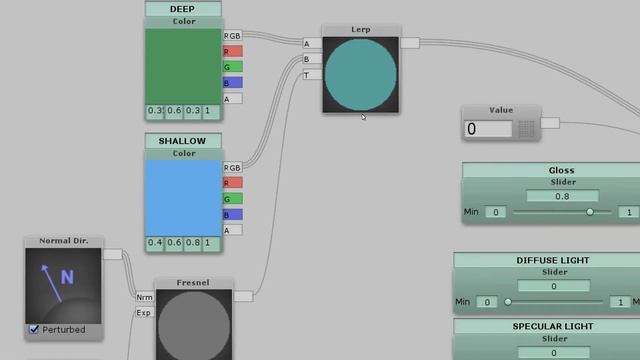
Task: Click the Normal Dir. output connector
Action: coord(113,254)
